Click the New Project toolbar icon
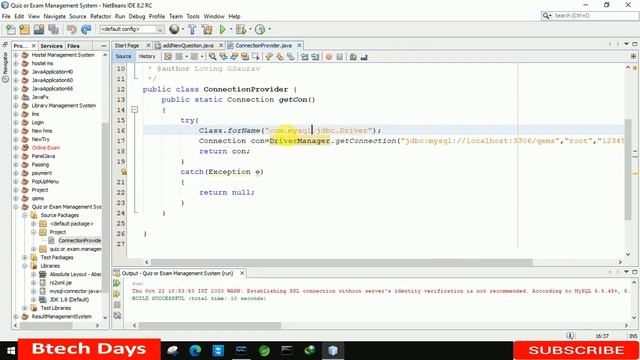This screenshot has height=360, width=640. click(x=25, y=29)
